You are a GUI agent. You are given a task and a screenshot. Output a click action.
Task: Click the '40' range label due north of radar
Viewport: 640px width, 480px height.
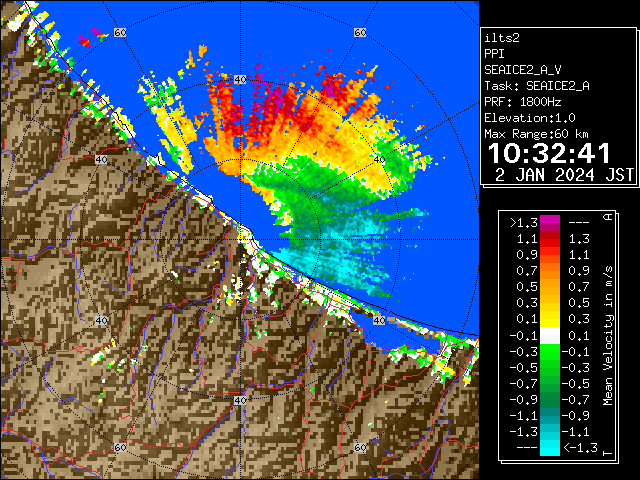point(240,80)
